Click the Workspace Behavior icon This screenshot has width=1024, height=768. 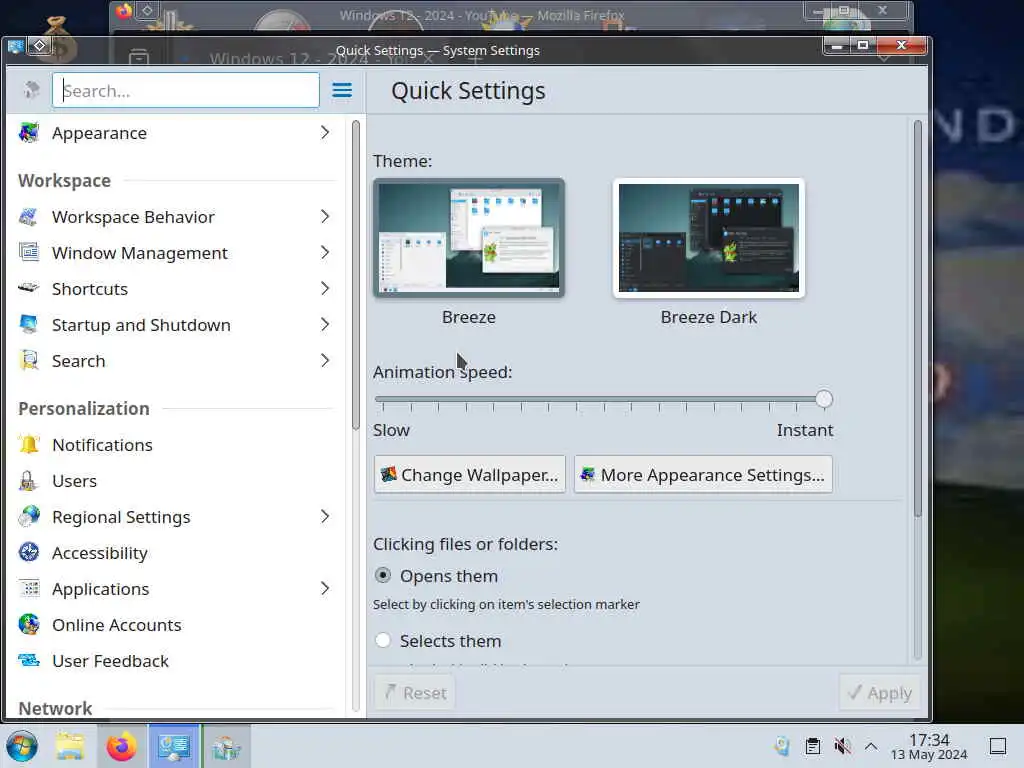[29, 217]
